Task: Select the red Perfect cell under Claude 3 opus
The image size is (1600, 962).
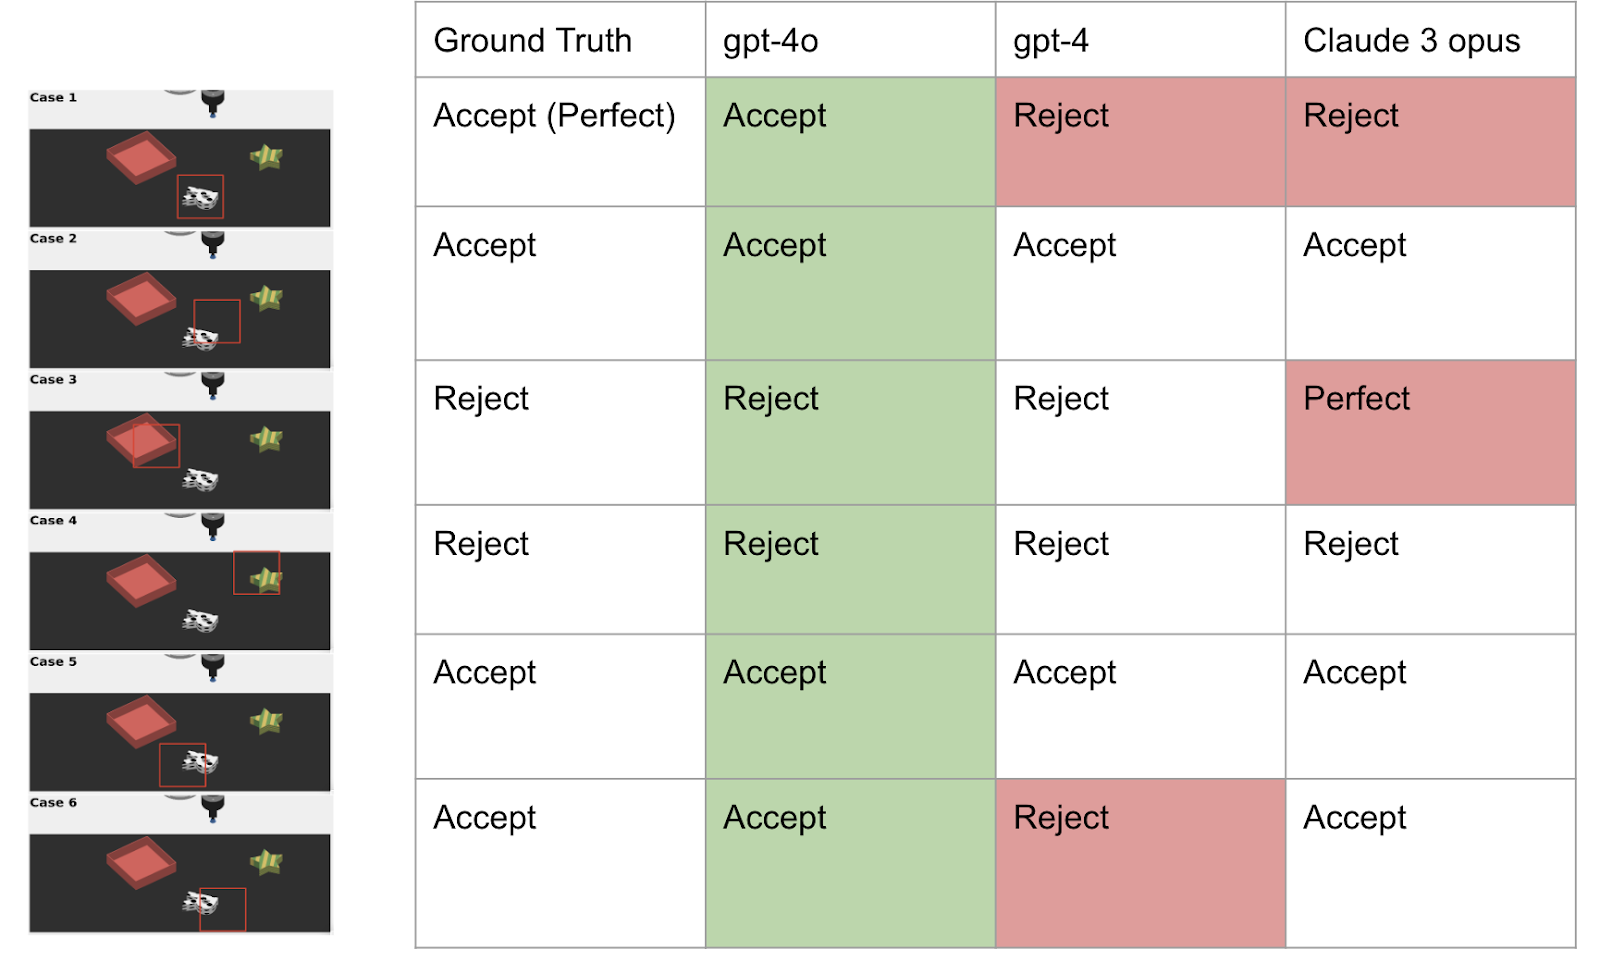Action: click(x=1430, y=432)
